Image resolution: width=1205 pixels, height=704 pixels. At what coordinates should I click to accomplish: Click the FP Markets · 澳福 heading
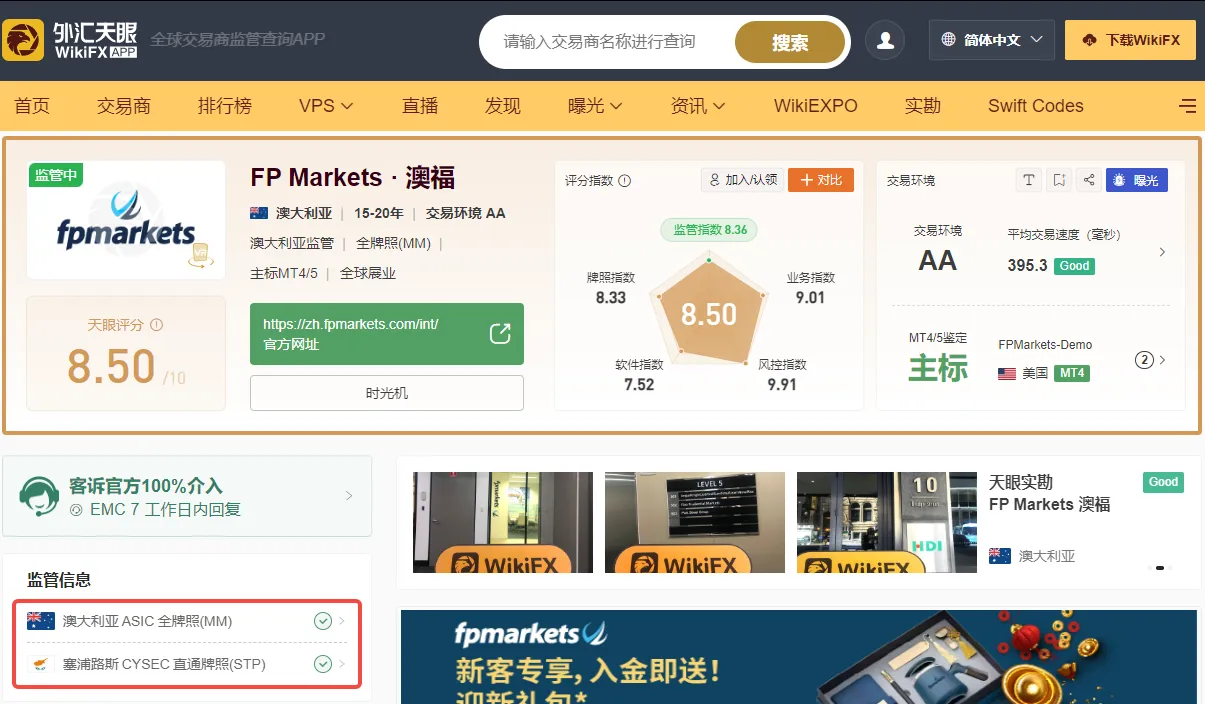coord(353,178)
